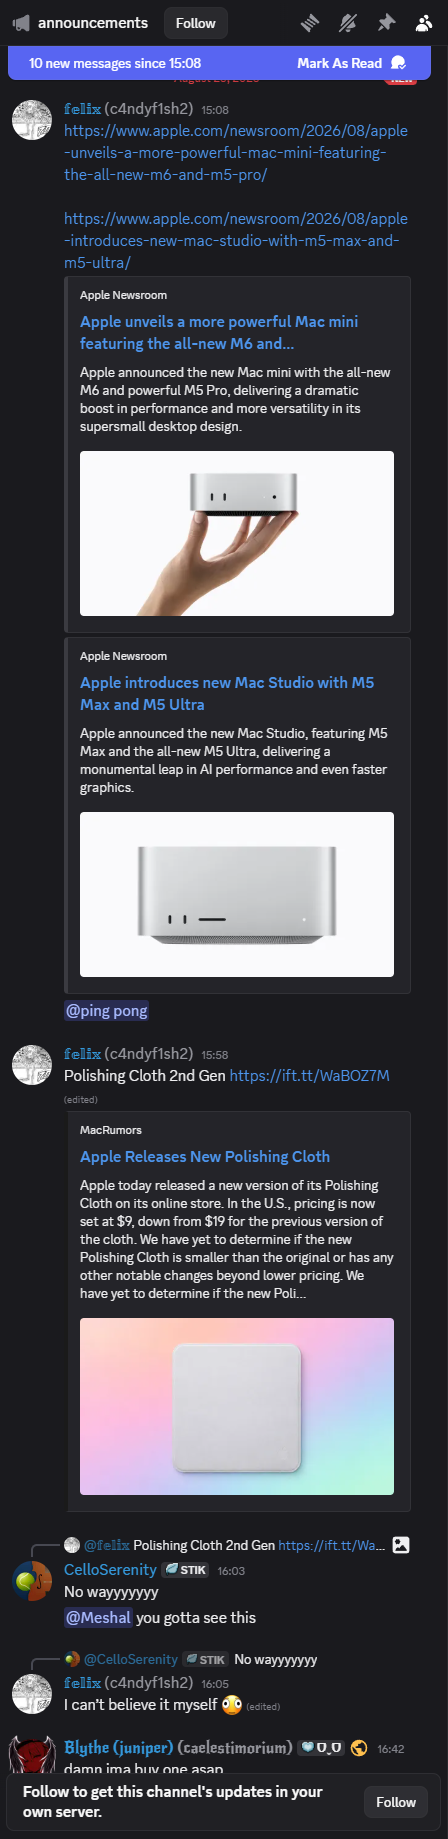Image resolution: width=448 pixels, height=1839 pixels.
Task: Open the Mac mini newsroom URL link
Action: click(x=236, y=153)
